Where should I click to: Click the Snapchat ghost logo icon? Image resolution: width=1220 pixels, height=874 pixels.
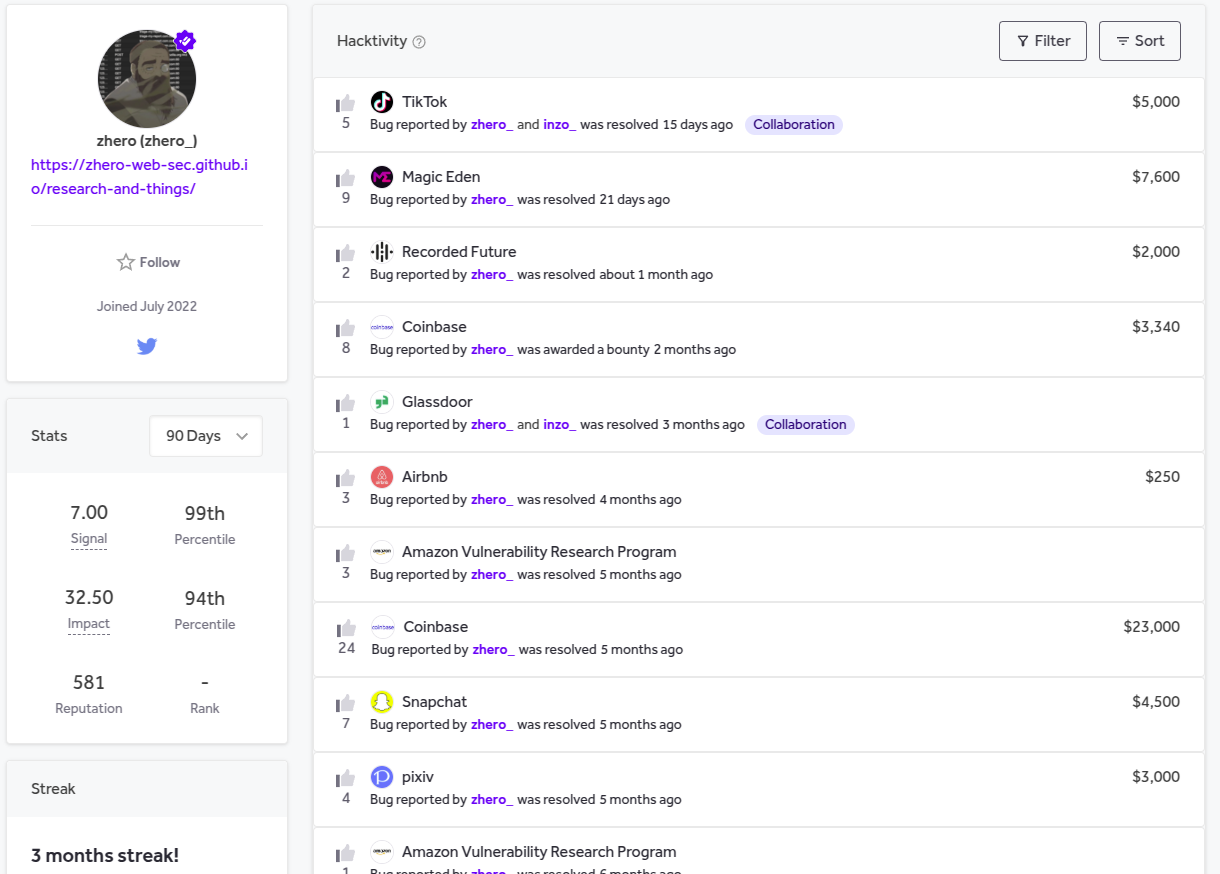[x=382, y=702]
